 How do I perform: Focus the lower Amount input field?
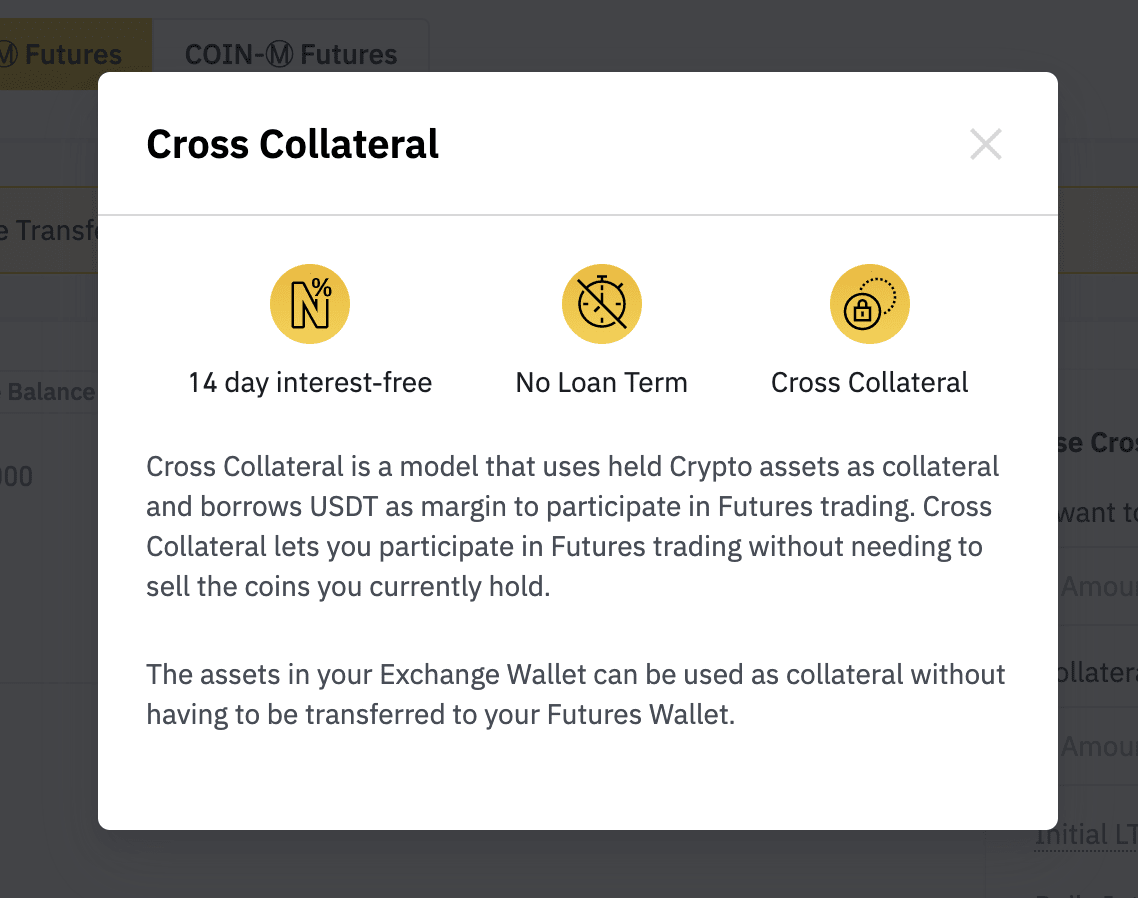point(1097,746)
